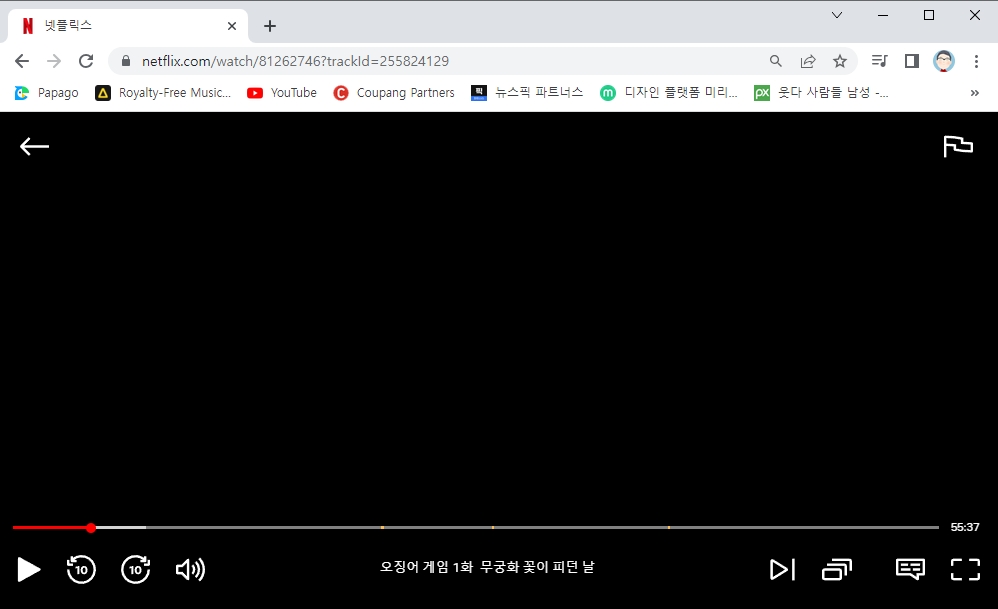Go forward in browser history
Viewport: 998px width, 609px height.
click(54, 61)
